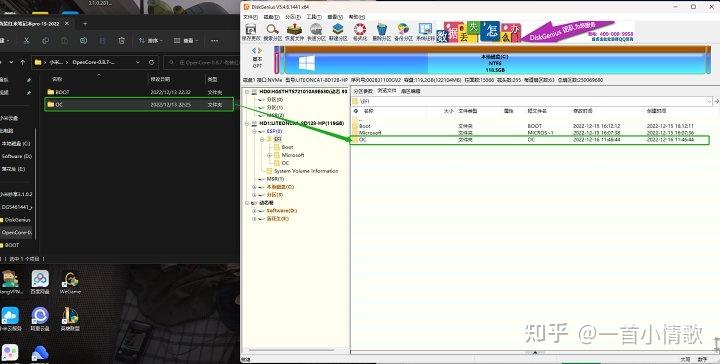
Task: Open the File menu in DiskGenius
Action: [x=250, y=17]
